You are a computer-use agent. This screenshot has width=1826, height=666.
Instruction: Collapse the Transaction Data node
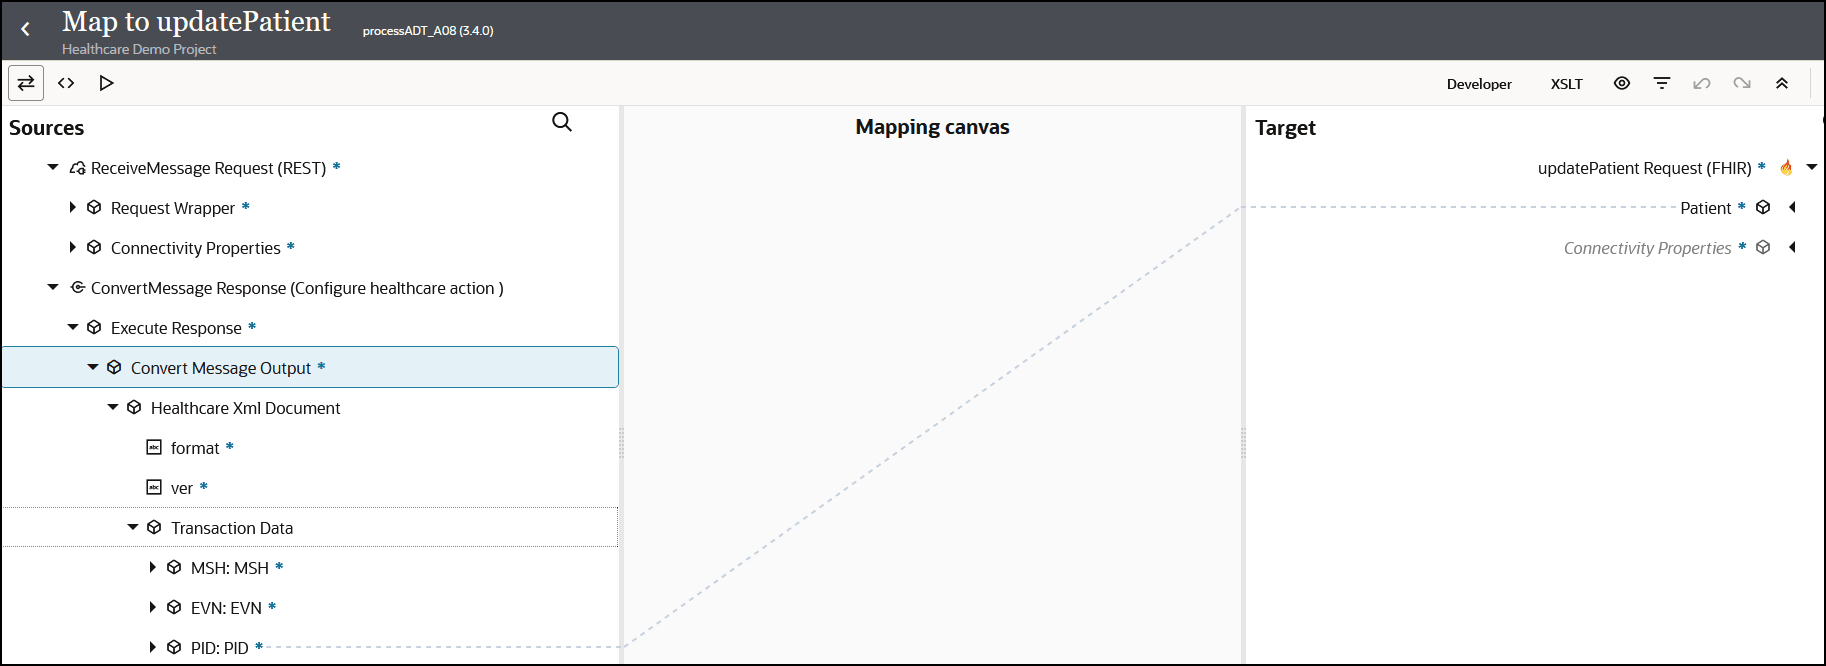[133, 527]
